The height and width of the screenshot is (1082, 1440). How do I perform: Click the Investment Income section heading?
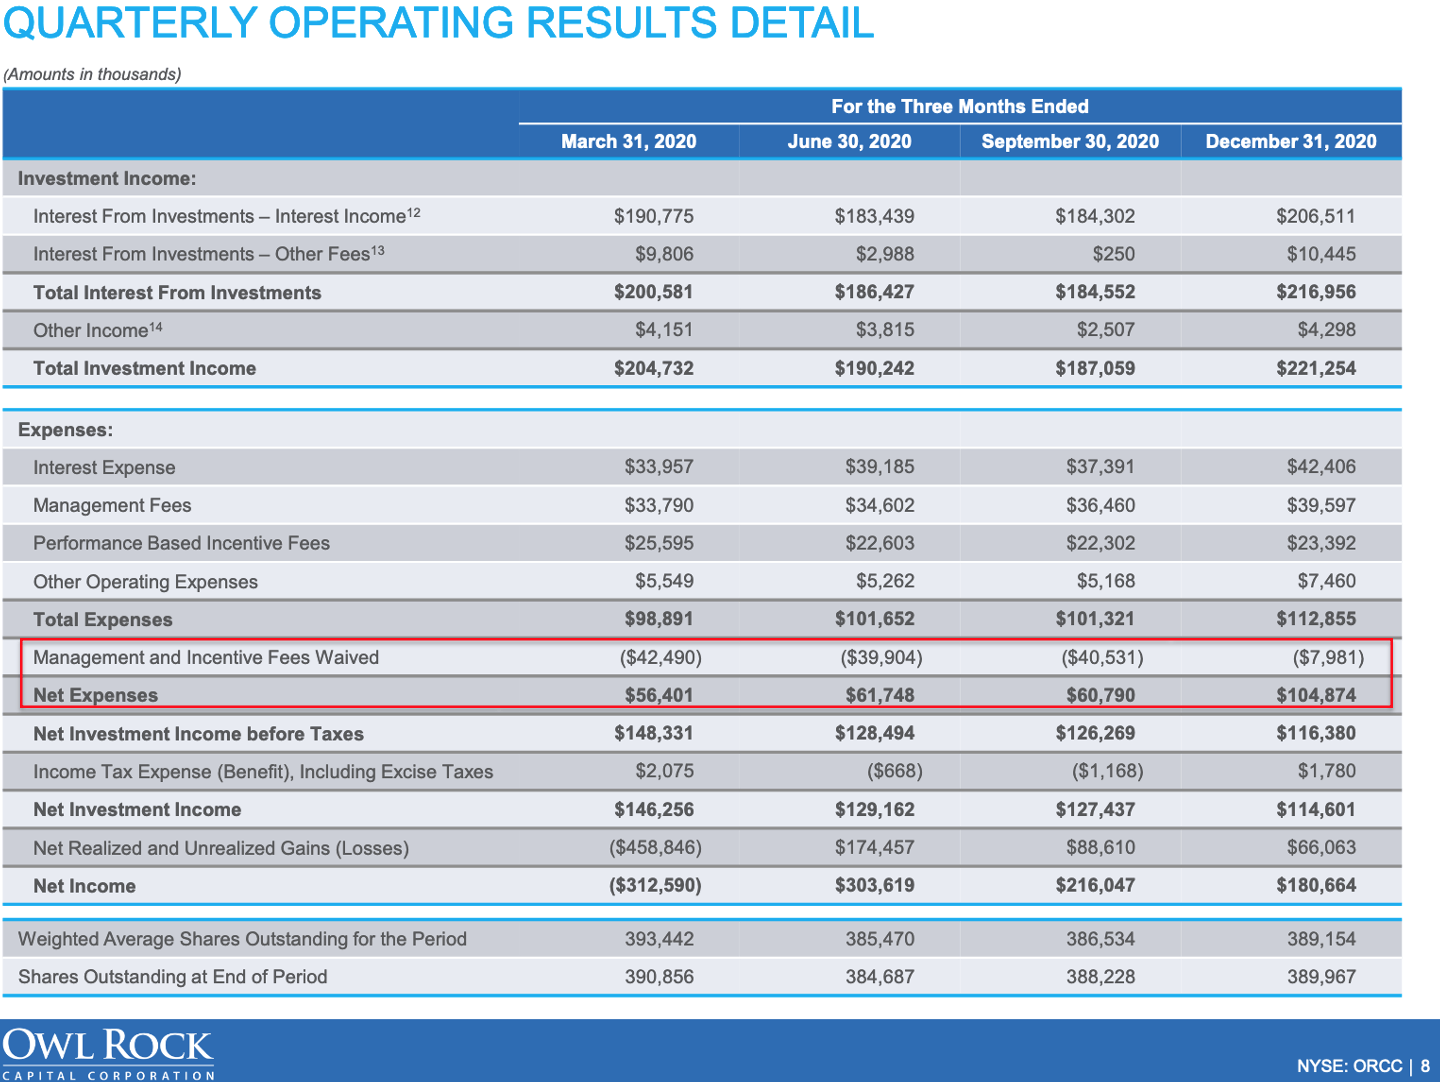[107, 179]
